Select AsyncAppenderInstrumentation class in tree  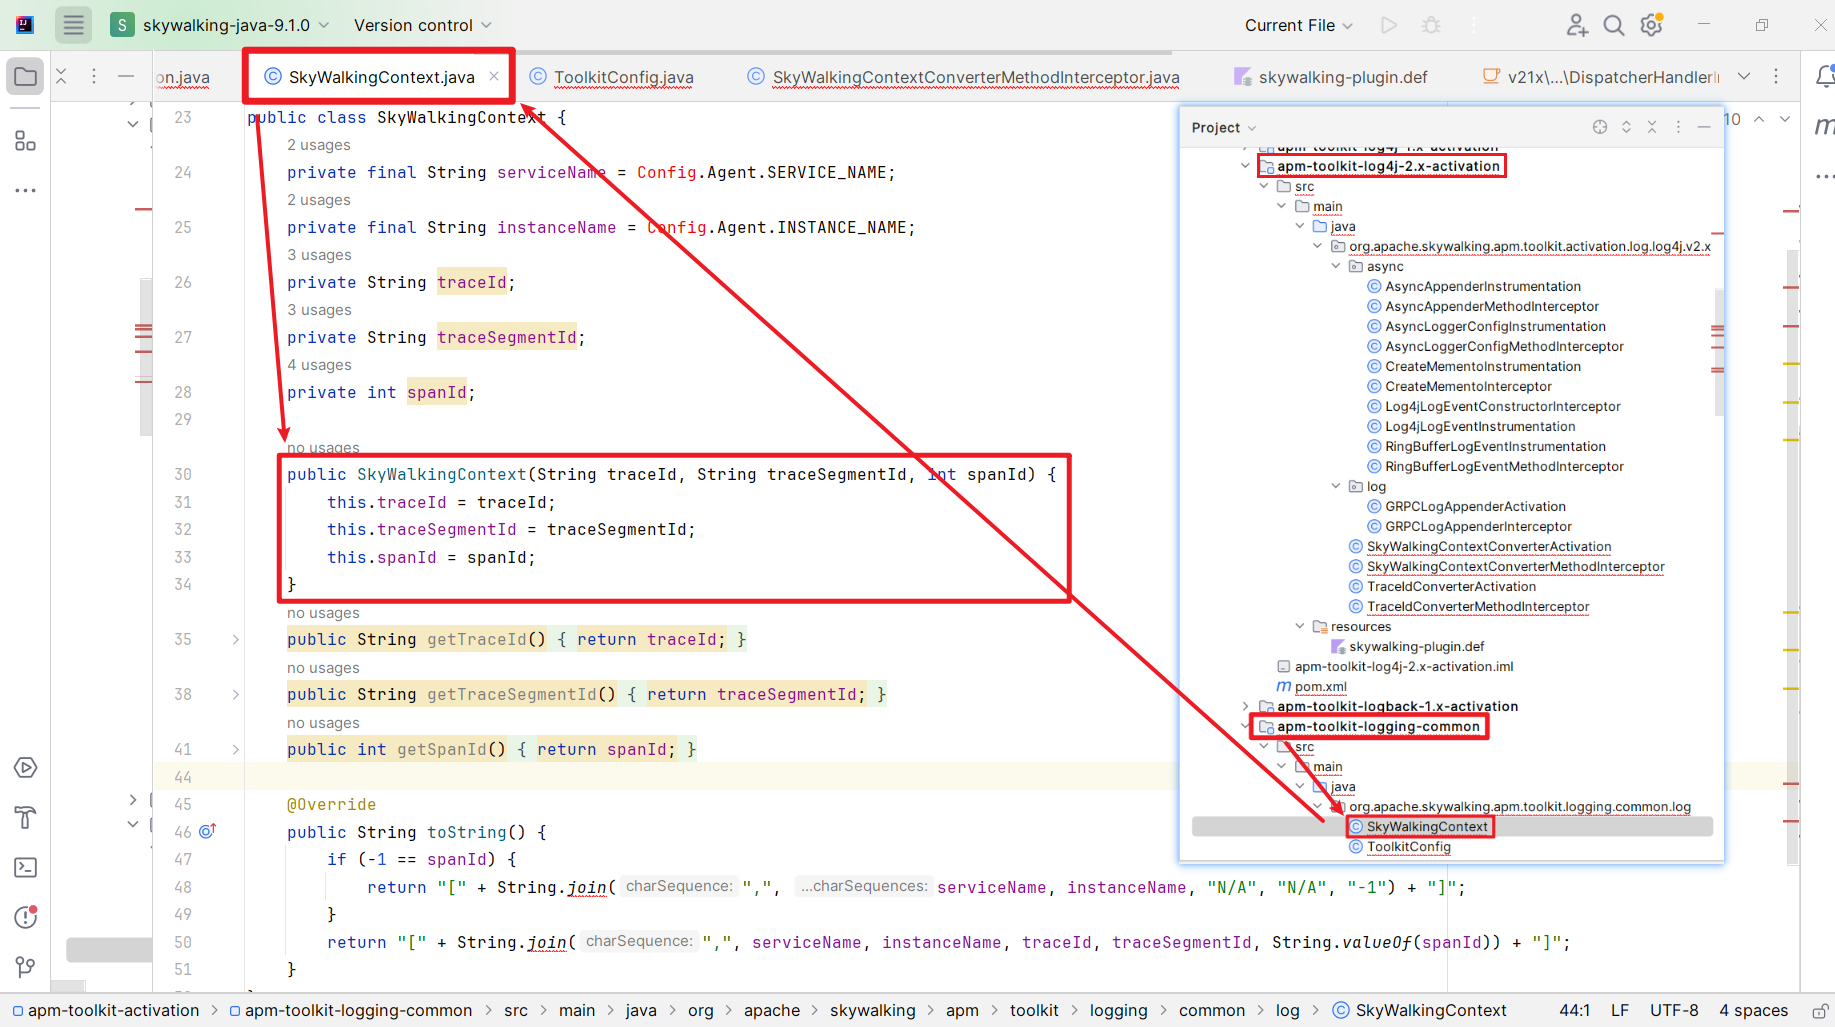tap(1474, 286)
